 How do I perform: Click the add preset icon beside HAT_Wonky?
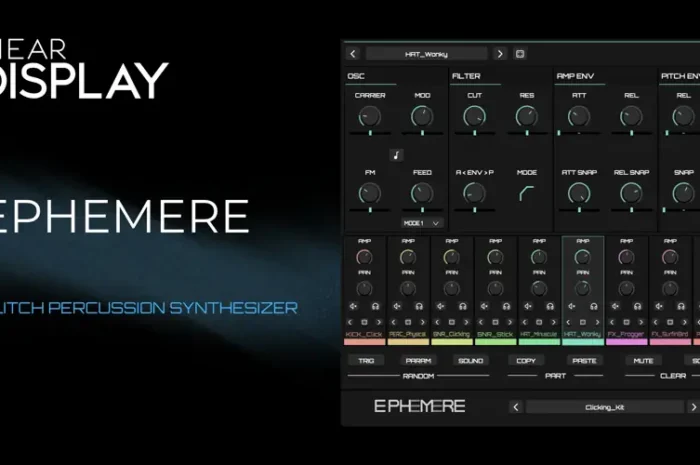click(520, 54)
